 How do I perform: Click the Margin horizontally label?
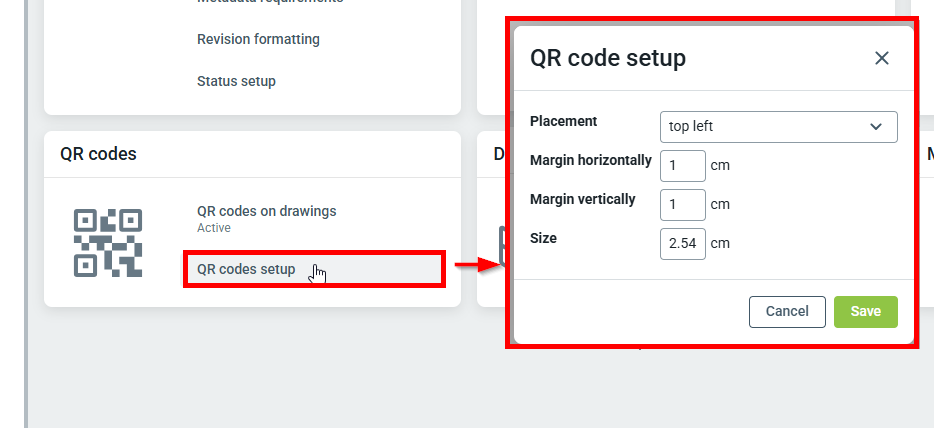tap(590, 160)
